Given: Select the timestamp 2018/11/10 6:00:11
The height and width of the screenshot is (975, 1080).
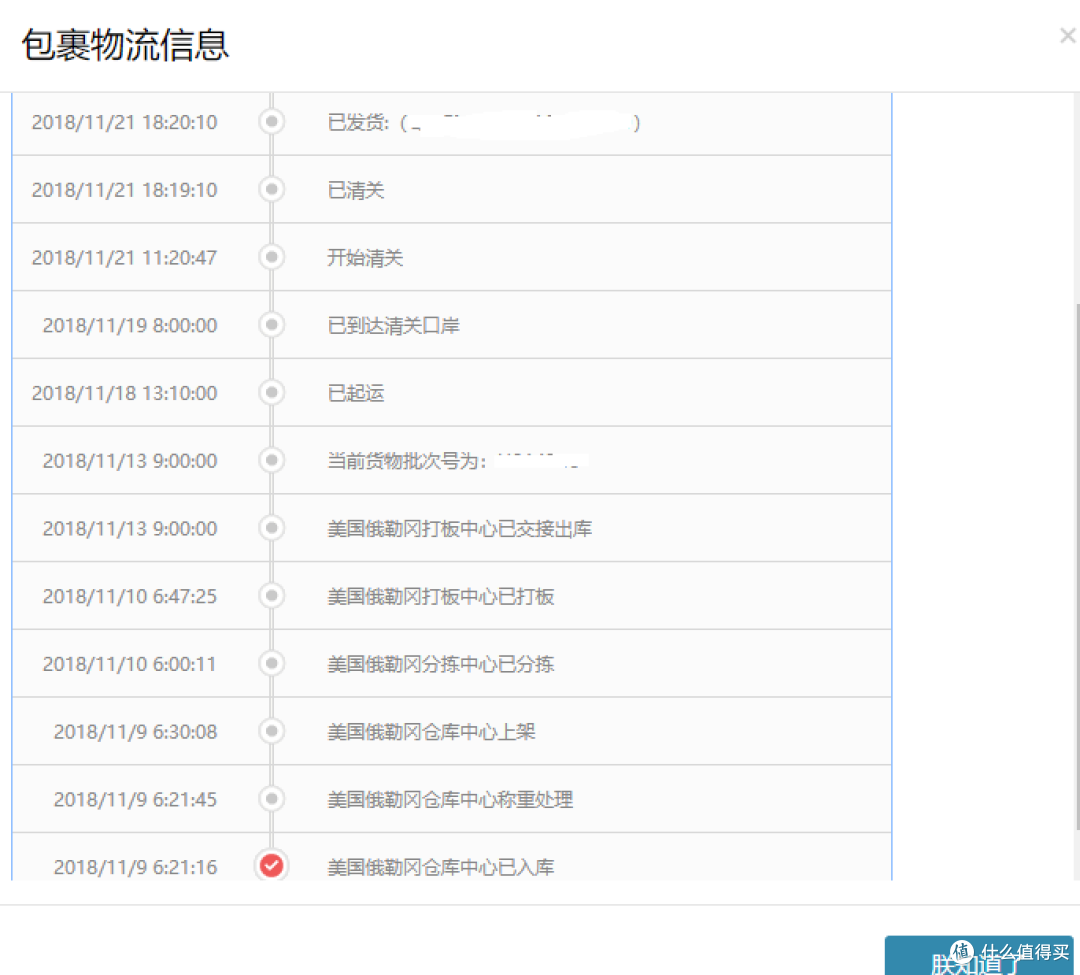Looking at the screenshot, I should coord(130,664).
